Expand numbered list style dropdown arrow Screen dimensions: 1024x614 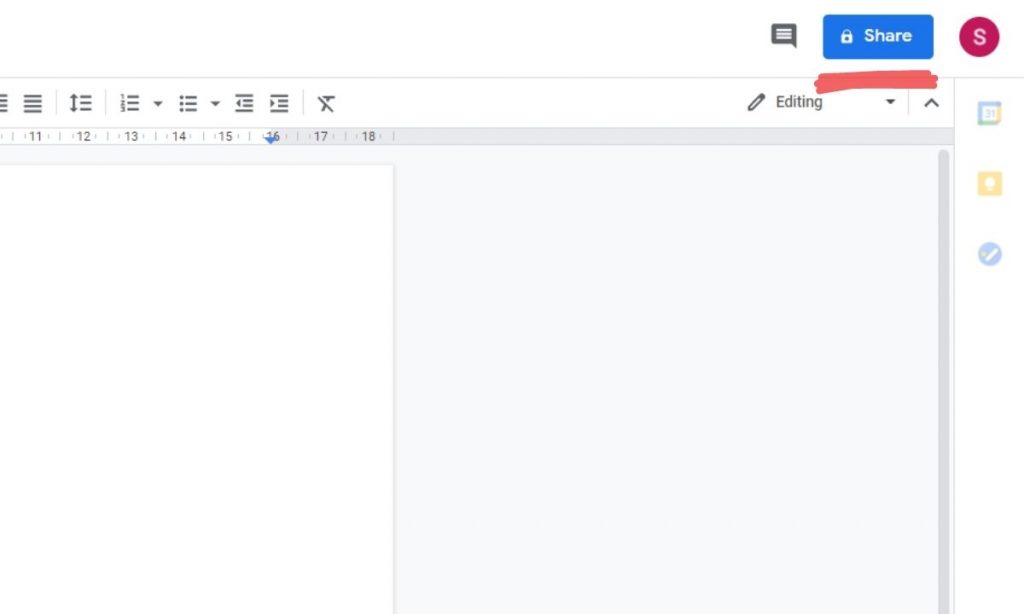point(157,103)
